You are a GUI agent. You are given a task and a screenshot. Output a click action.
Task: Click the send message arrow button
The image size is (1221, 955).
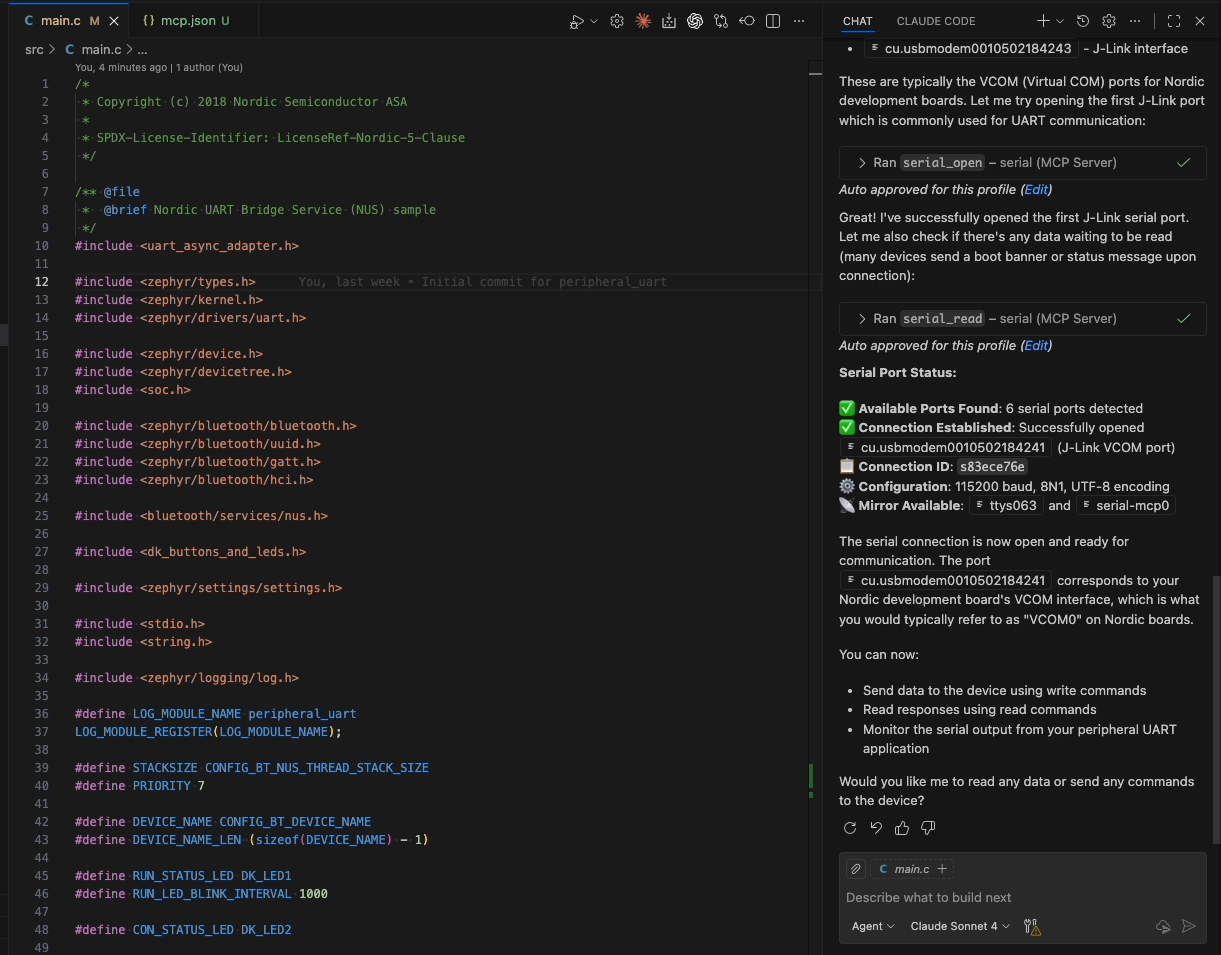(1189, 927)
